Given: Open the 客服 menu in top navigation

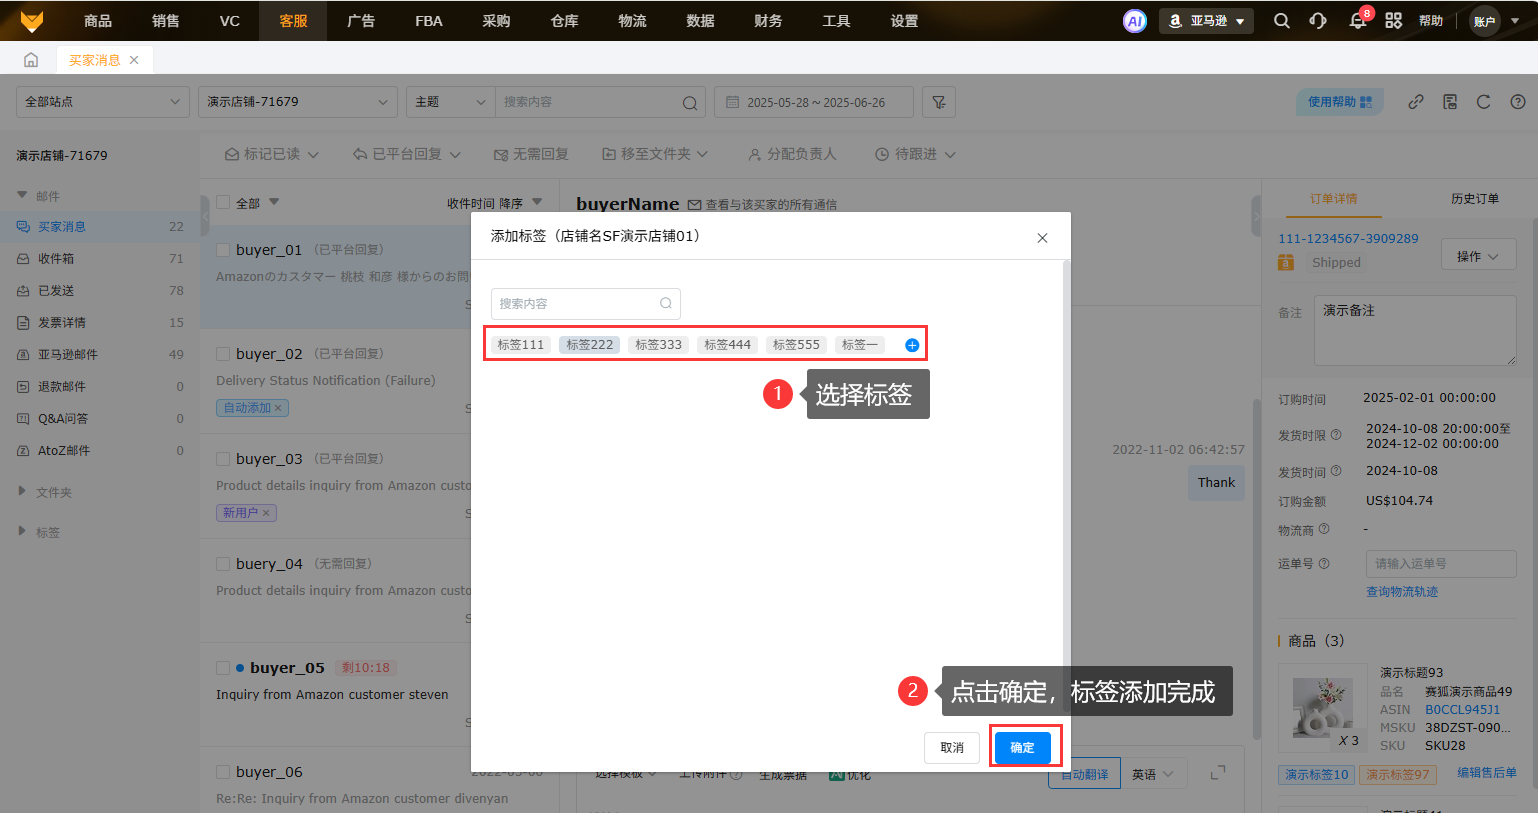Looking at the screenshot, I should 293,21.
